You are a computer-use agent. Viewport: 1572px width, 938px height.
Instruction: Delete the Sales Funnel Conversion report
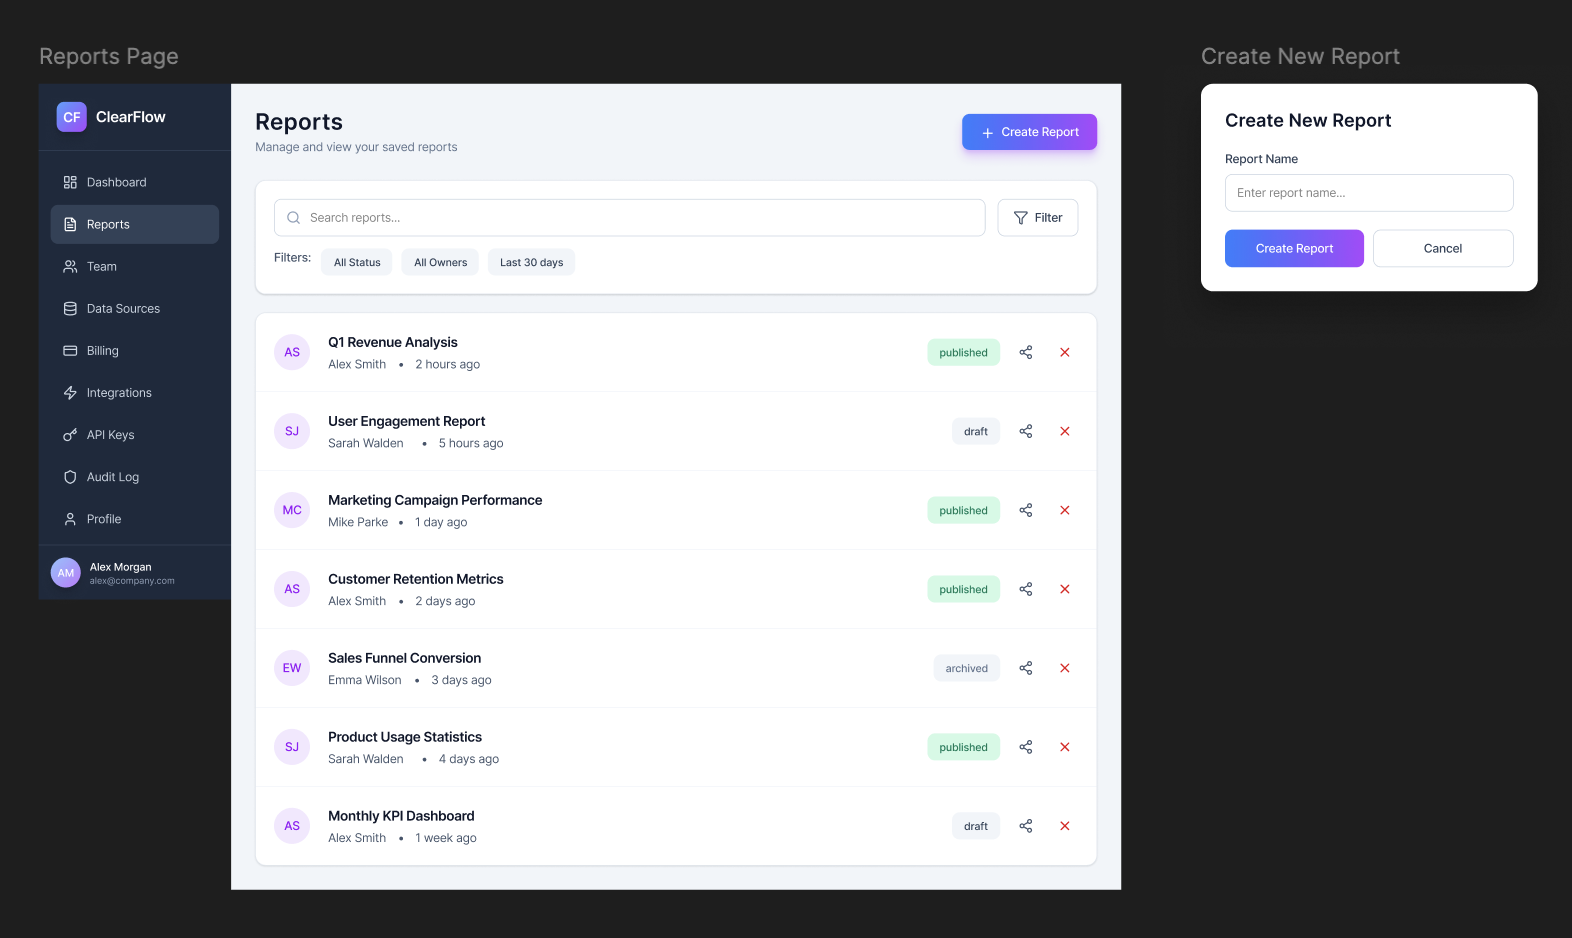[x=1065, y=668]
